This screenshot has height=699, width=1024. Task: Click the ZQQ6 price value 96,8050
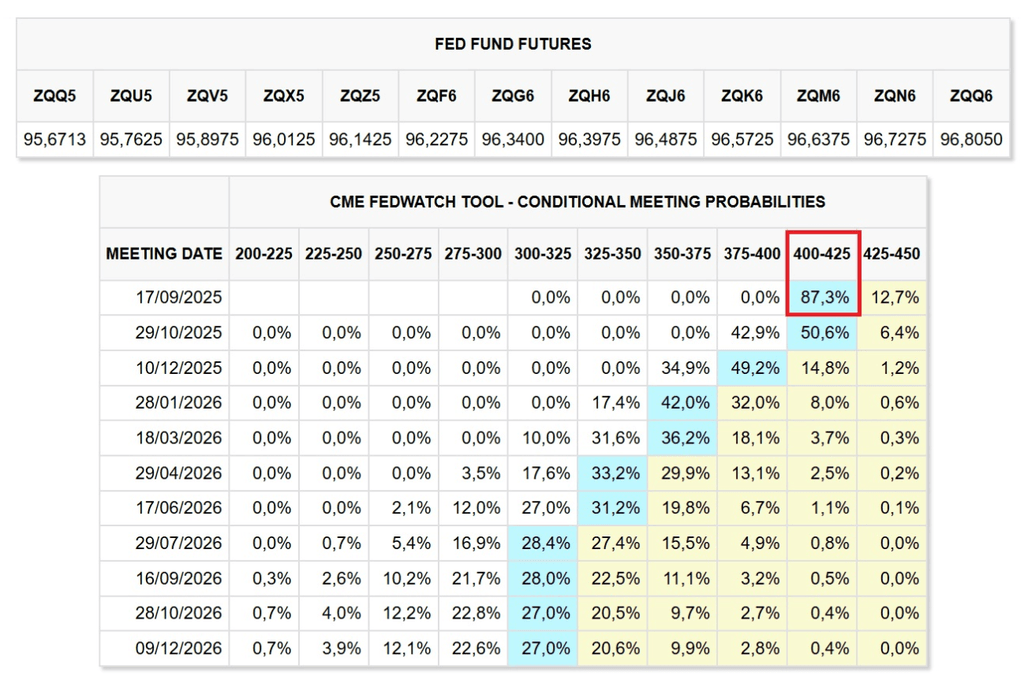pyautogui.click(x=971, y=139)
